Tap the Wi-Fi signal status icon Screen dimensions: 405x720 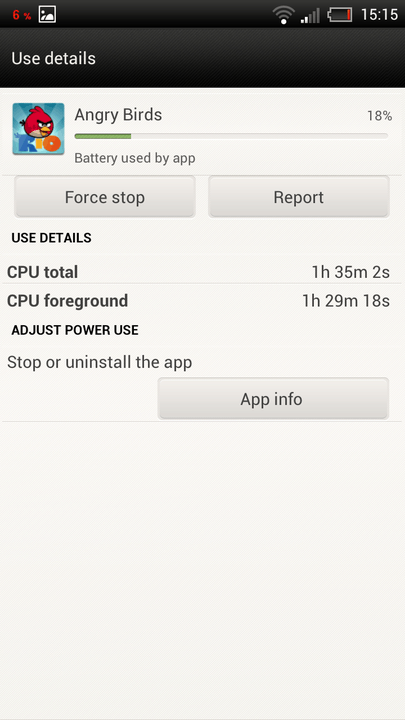[x=284, y=15]
